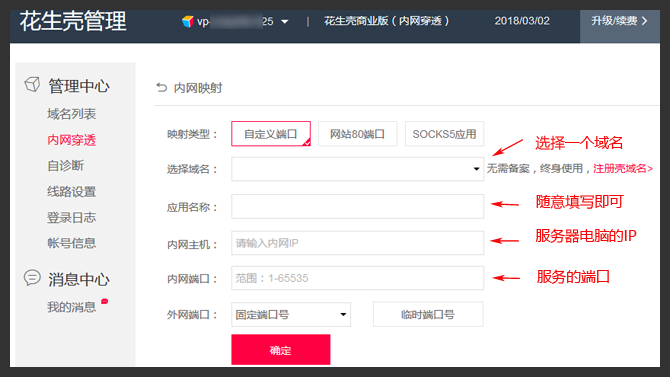
Task: Click the 应用名称 input field
Action: click(x=358, y=206)
